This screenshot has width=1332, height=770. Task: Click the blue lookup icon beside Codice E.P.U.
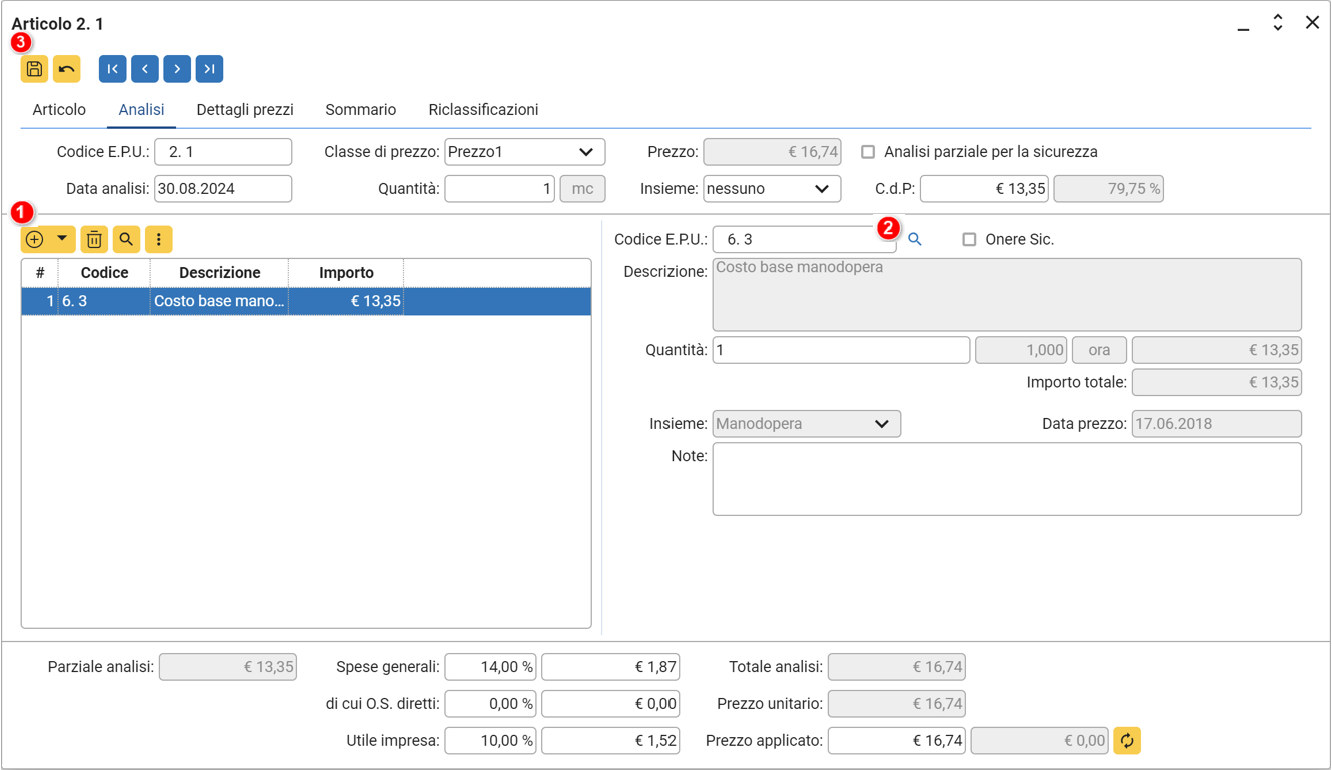click(914, 240)
